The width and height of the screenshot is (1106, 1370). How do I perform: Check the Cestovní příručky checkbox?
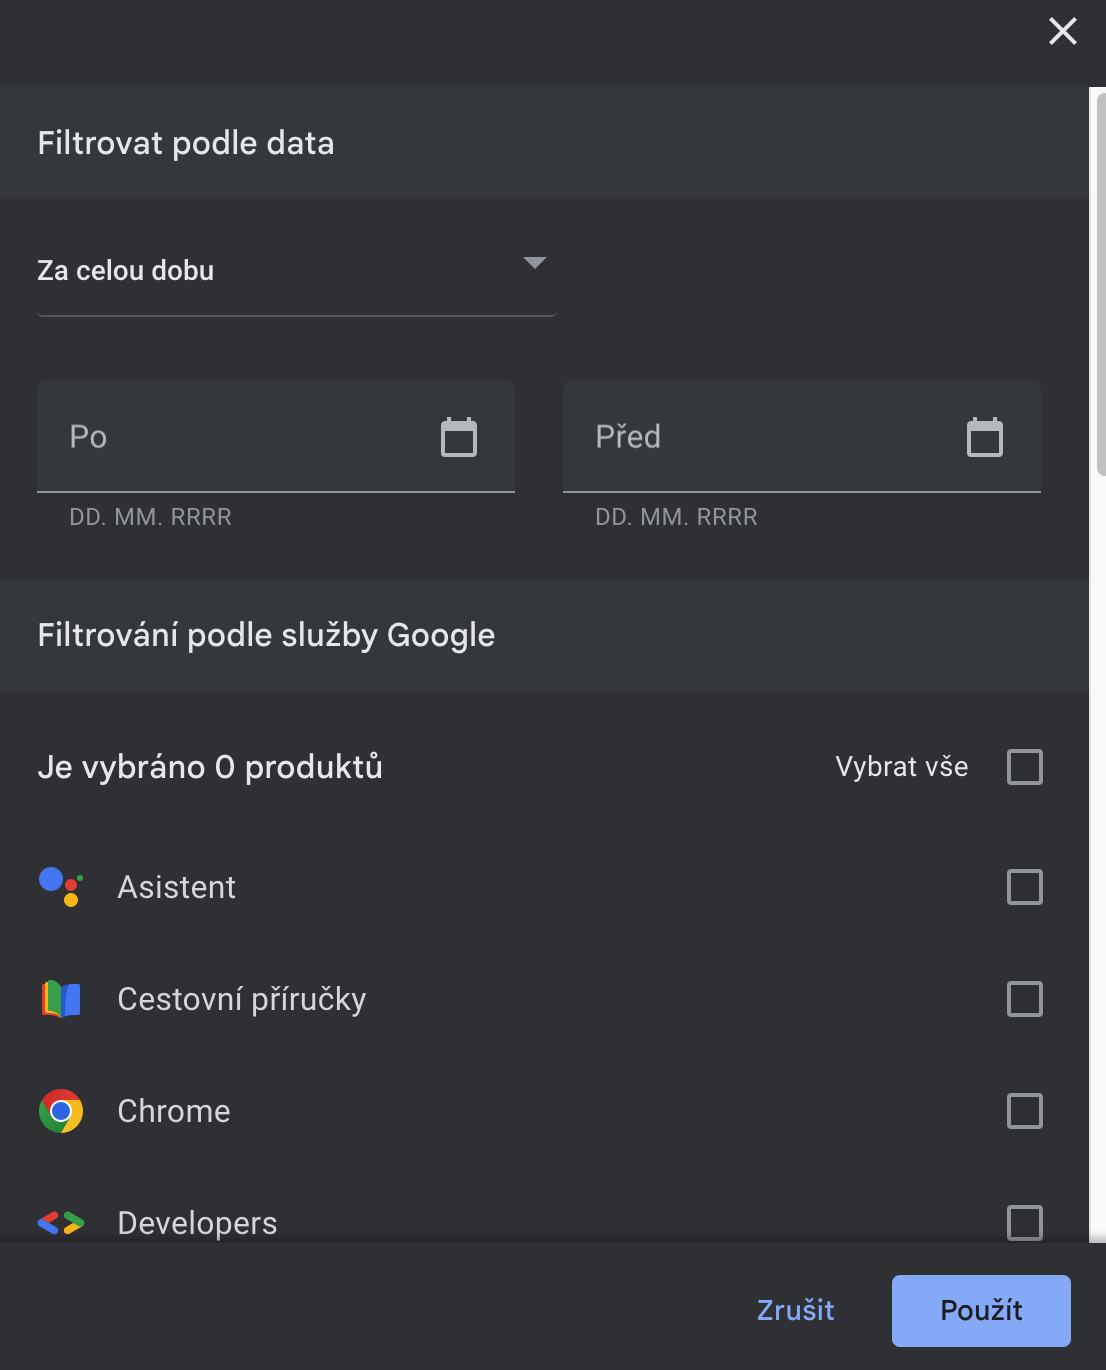(1025, 999)
